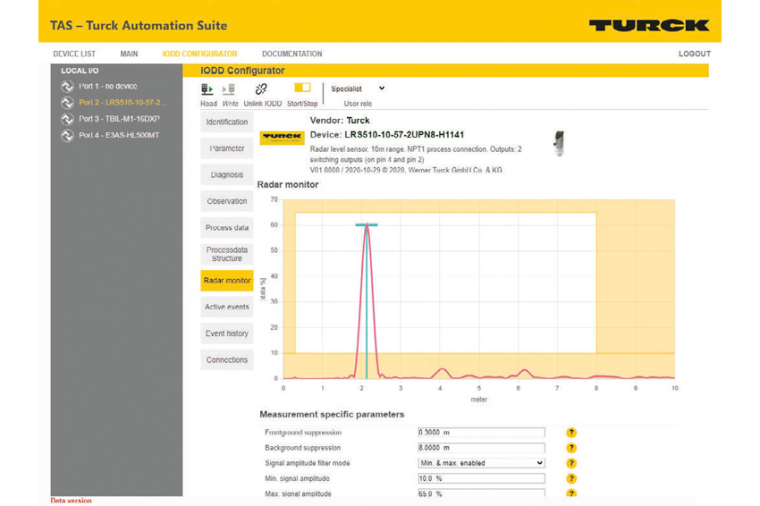The height and width of the screenshot is (506, 760).
Task: Click the Write to device icon
Action: pos(229,89)
